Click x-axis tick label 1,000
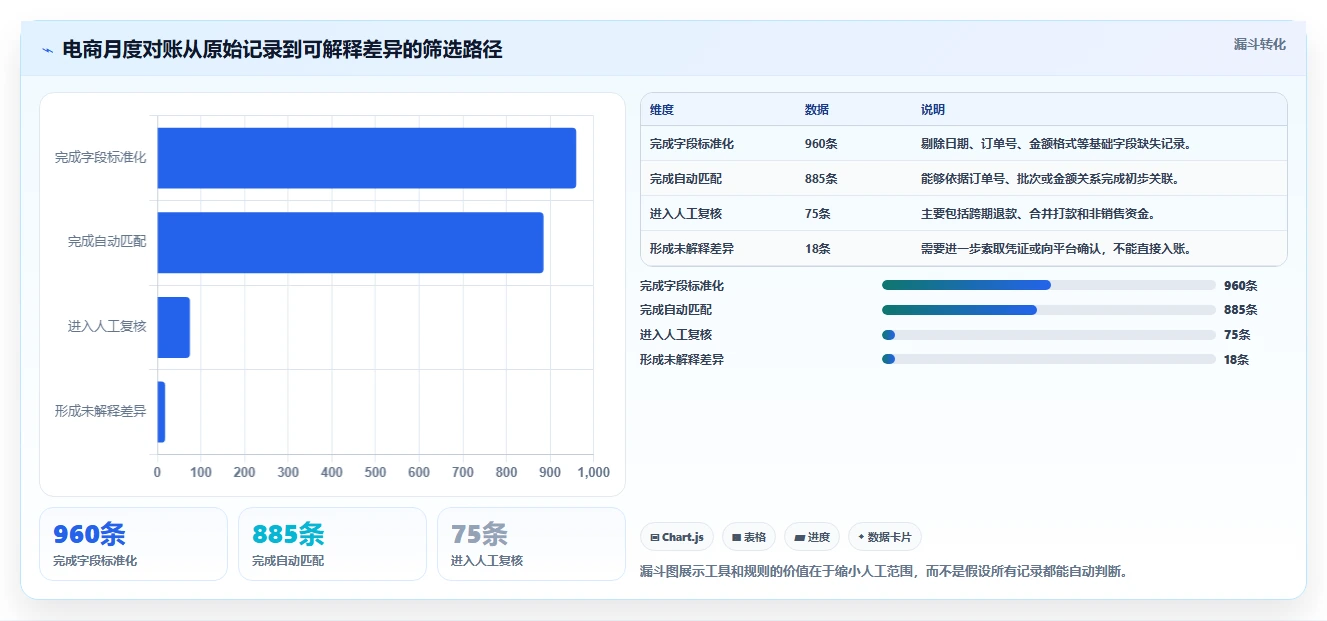Image resolution: width=1327 pixels, height=621 pixels. pos(593,472)
